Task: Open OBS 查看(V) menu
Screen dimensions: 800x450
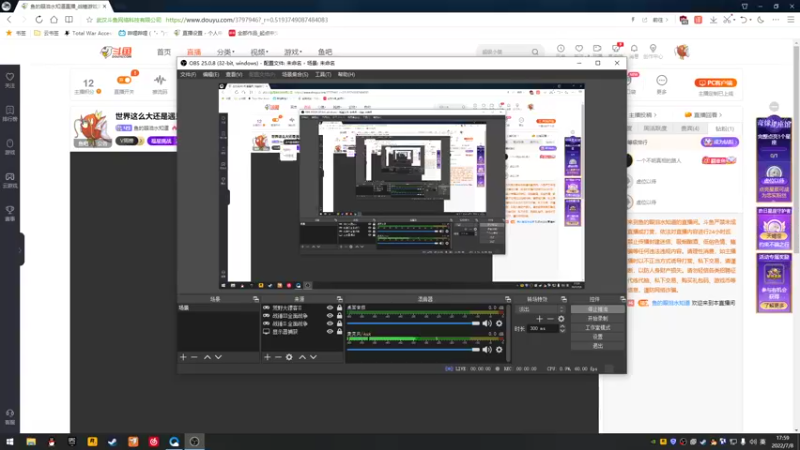Action: [234, 74]
